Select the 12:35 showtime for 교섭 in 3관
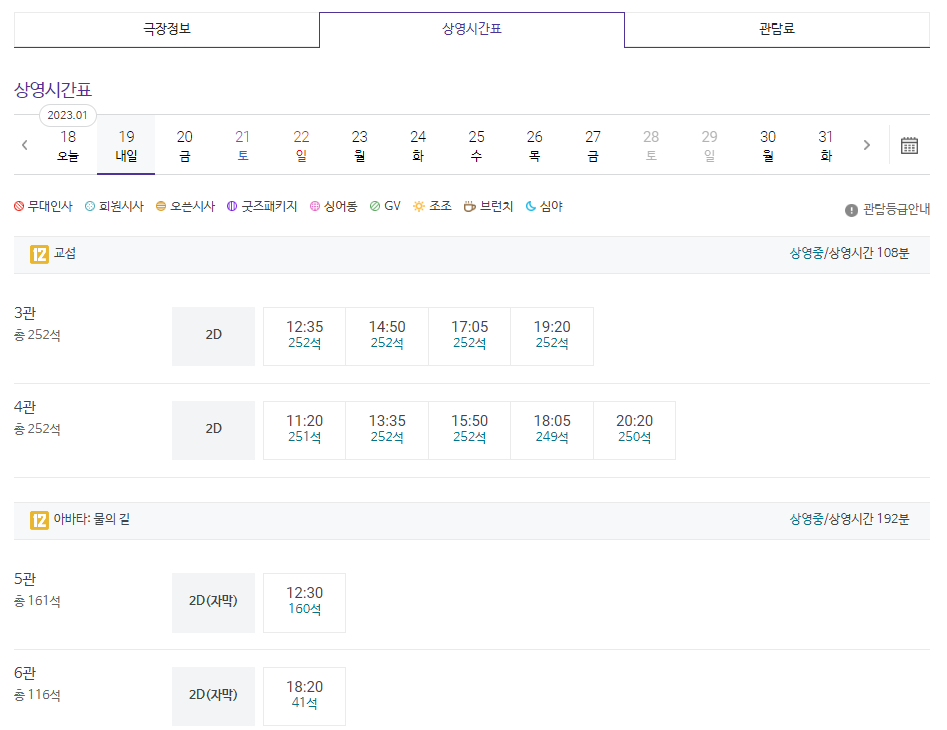Image resolution: width=947 pixels, height=730 pixels. (304, 336)
